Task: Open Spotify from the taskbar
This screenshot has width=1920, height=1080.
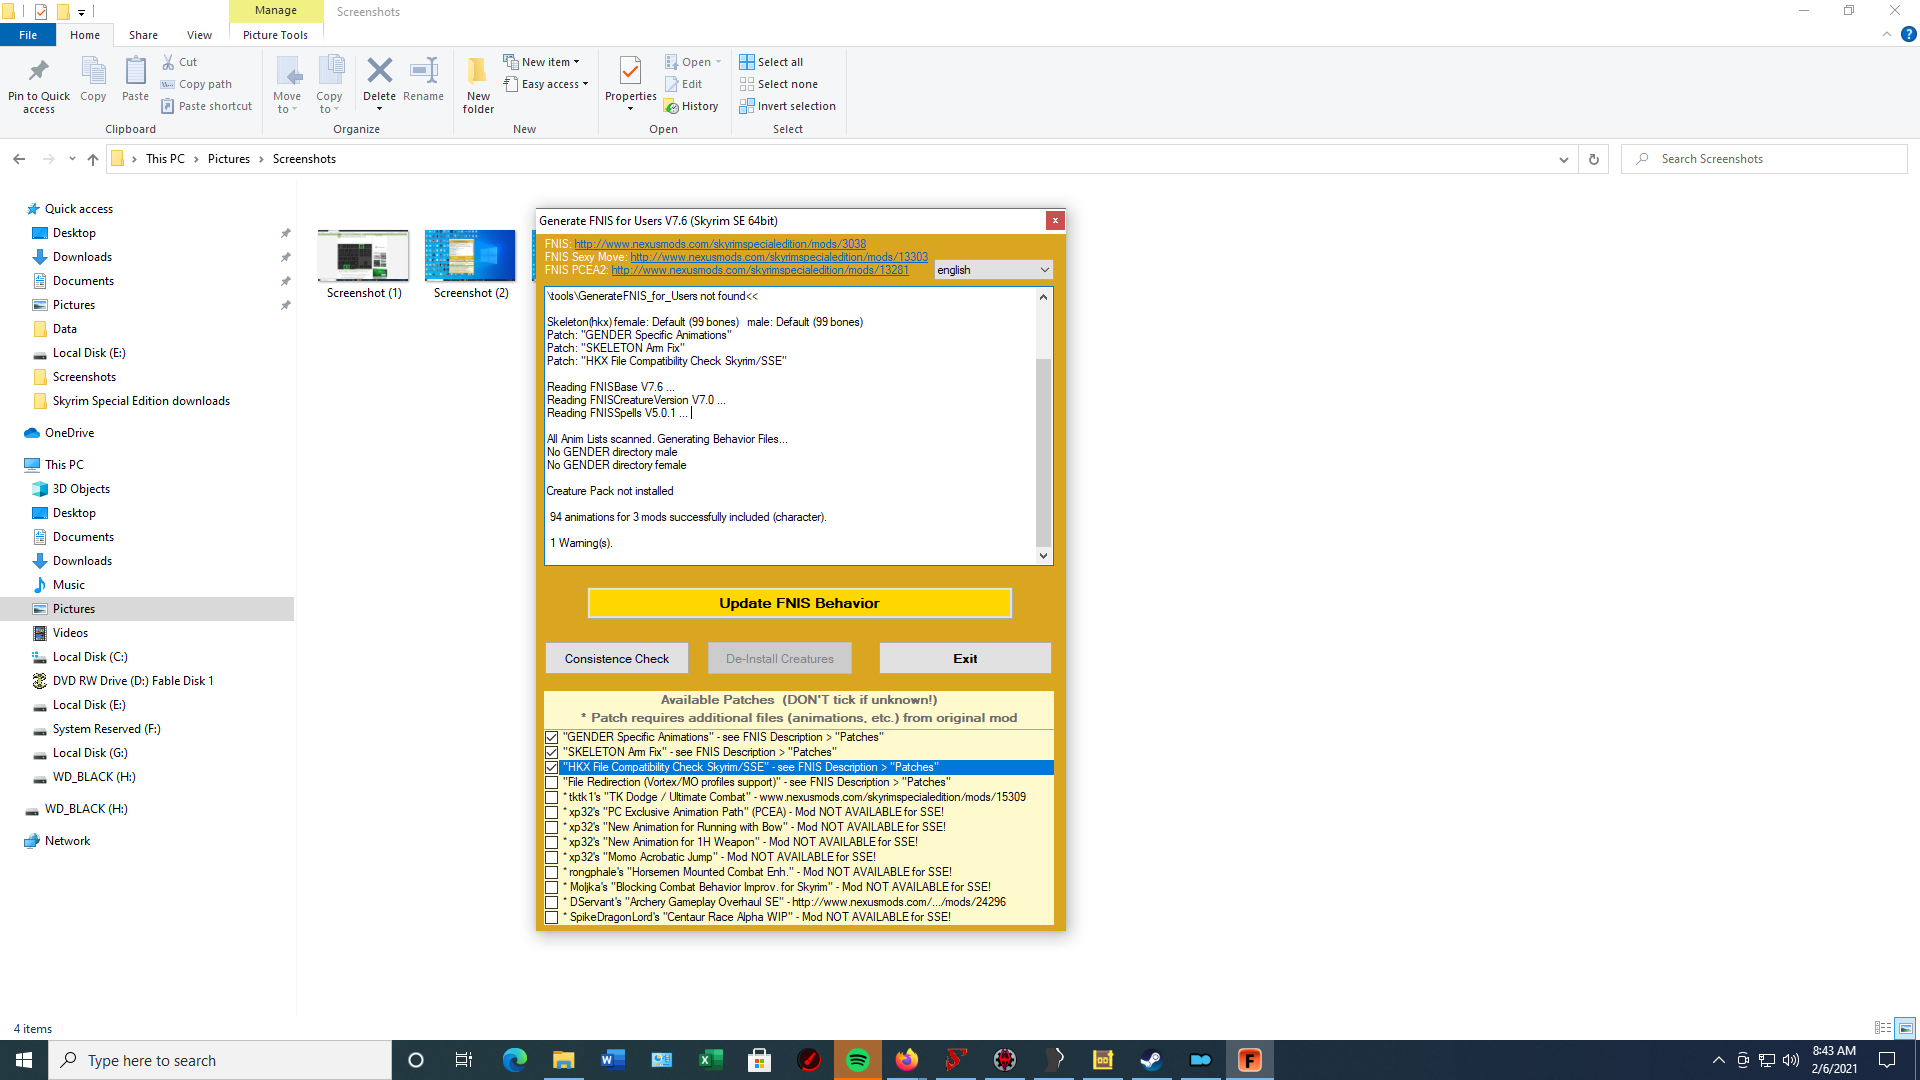Action: click(858, 1060)
